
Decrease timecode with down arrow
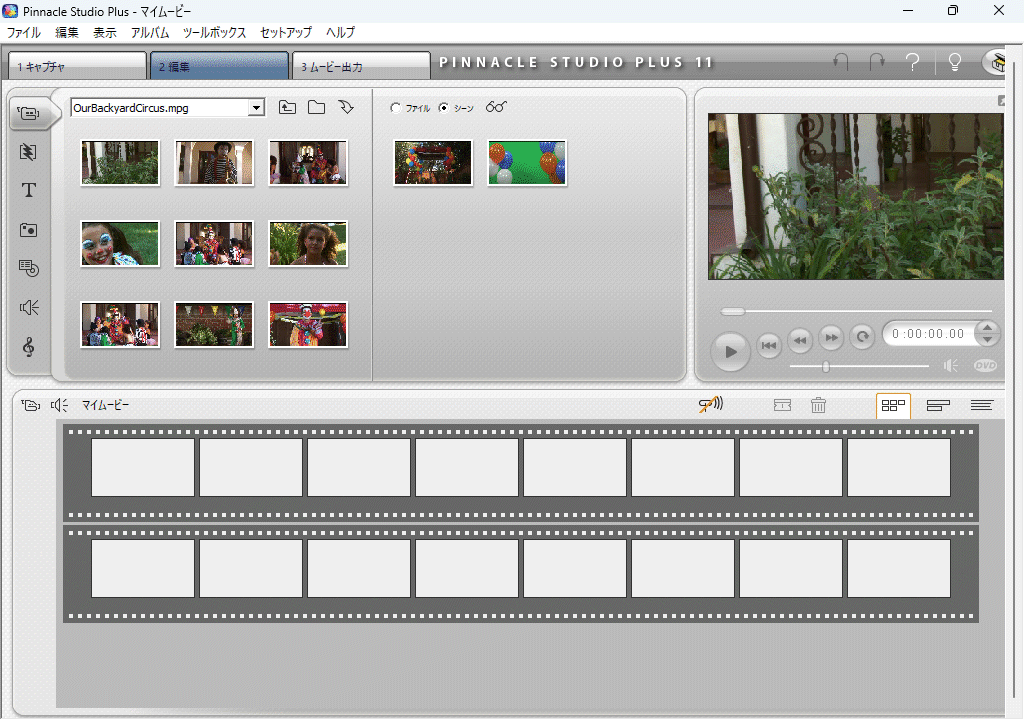tap(987, 340)
